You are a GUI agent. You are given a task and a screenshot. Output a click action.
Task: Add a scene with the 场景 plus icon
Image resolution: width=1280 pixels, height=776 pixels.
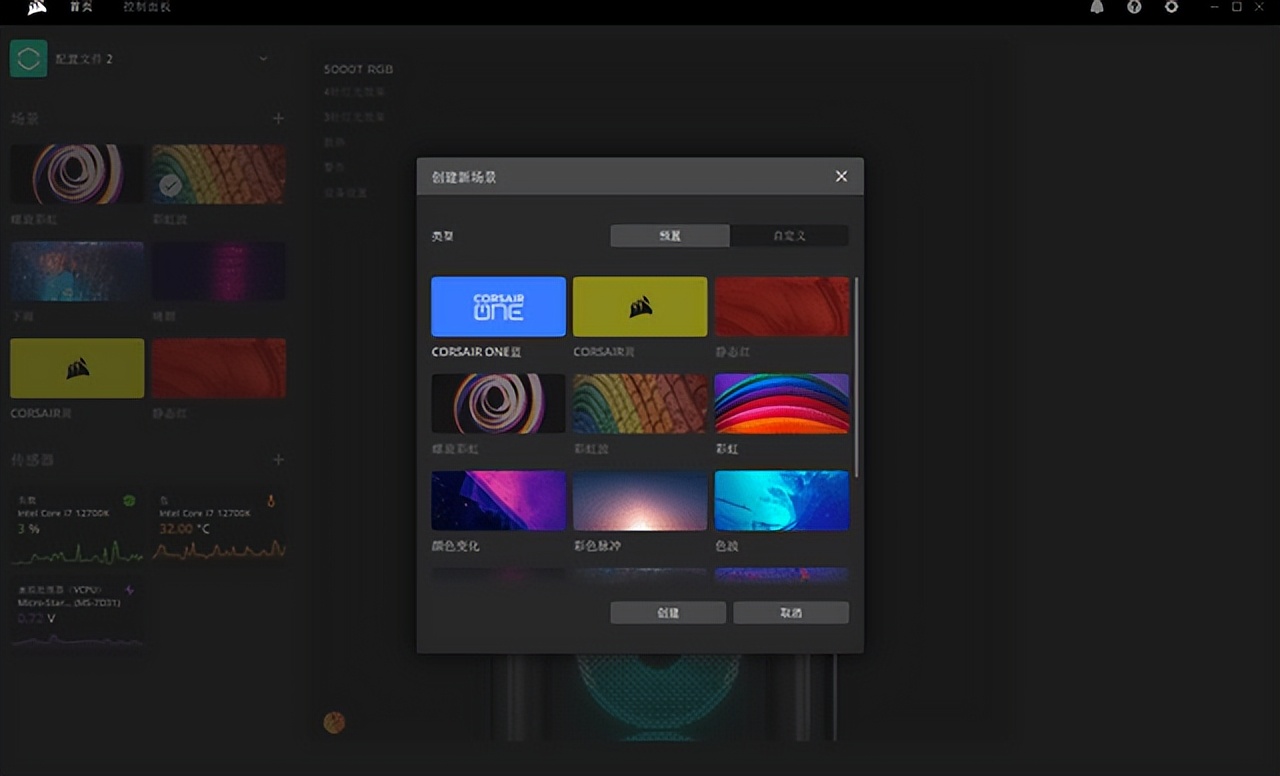[x=278, y=118]
